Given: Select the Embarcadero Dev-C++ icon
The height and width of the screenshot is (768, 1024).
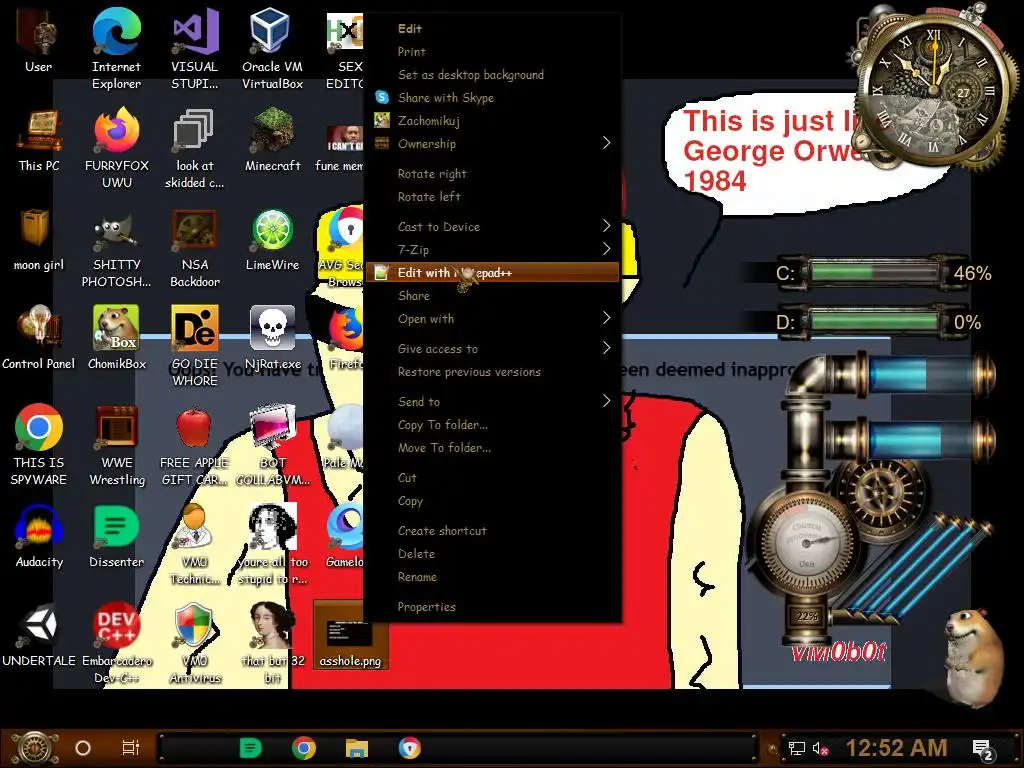Looking at the screenshot, I should 117,643.
